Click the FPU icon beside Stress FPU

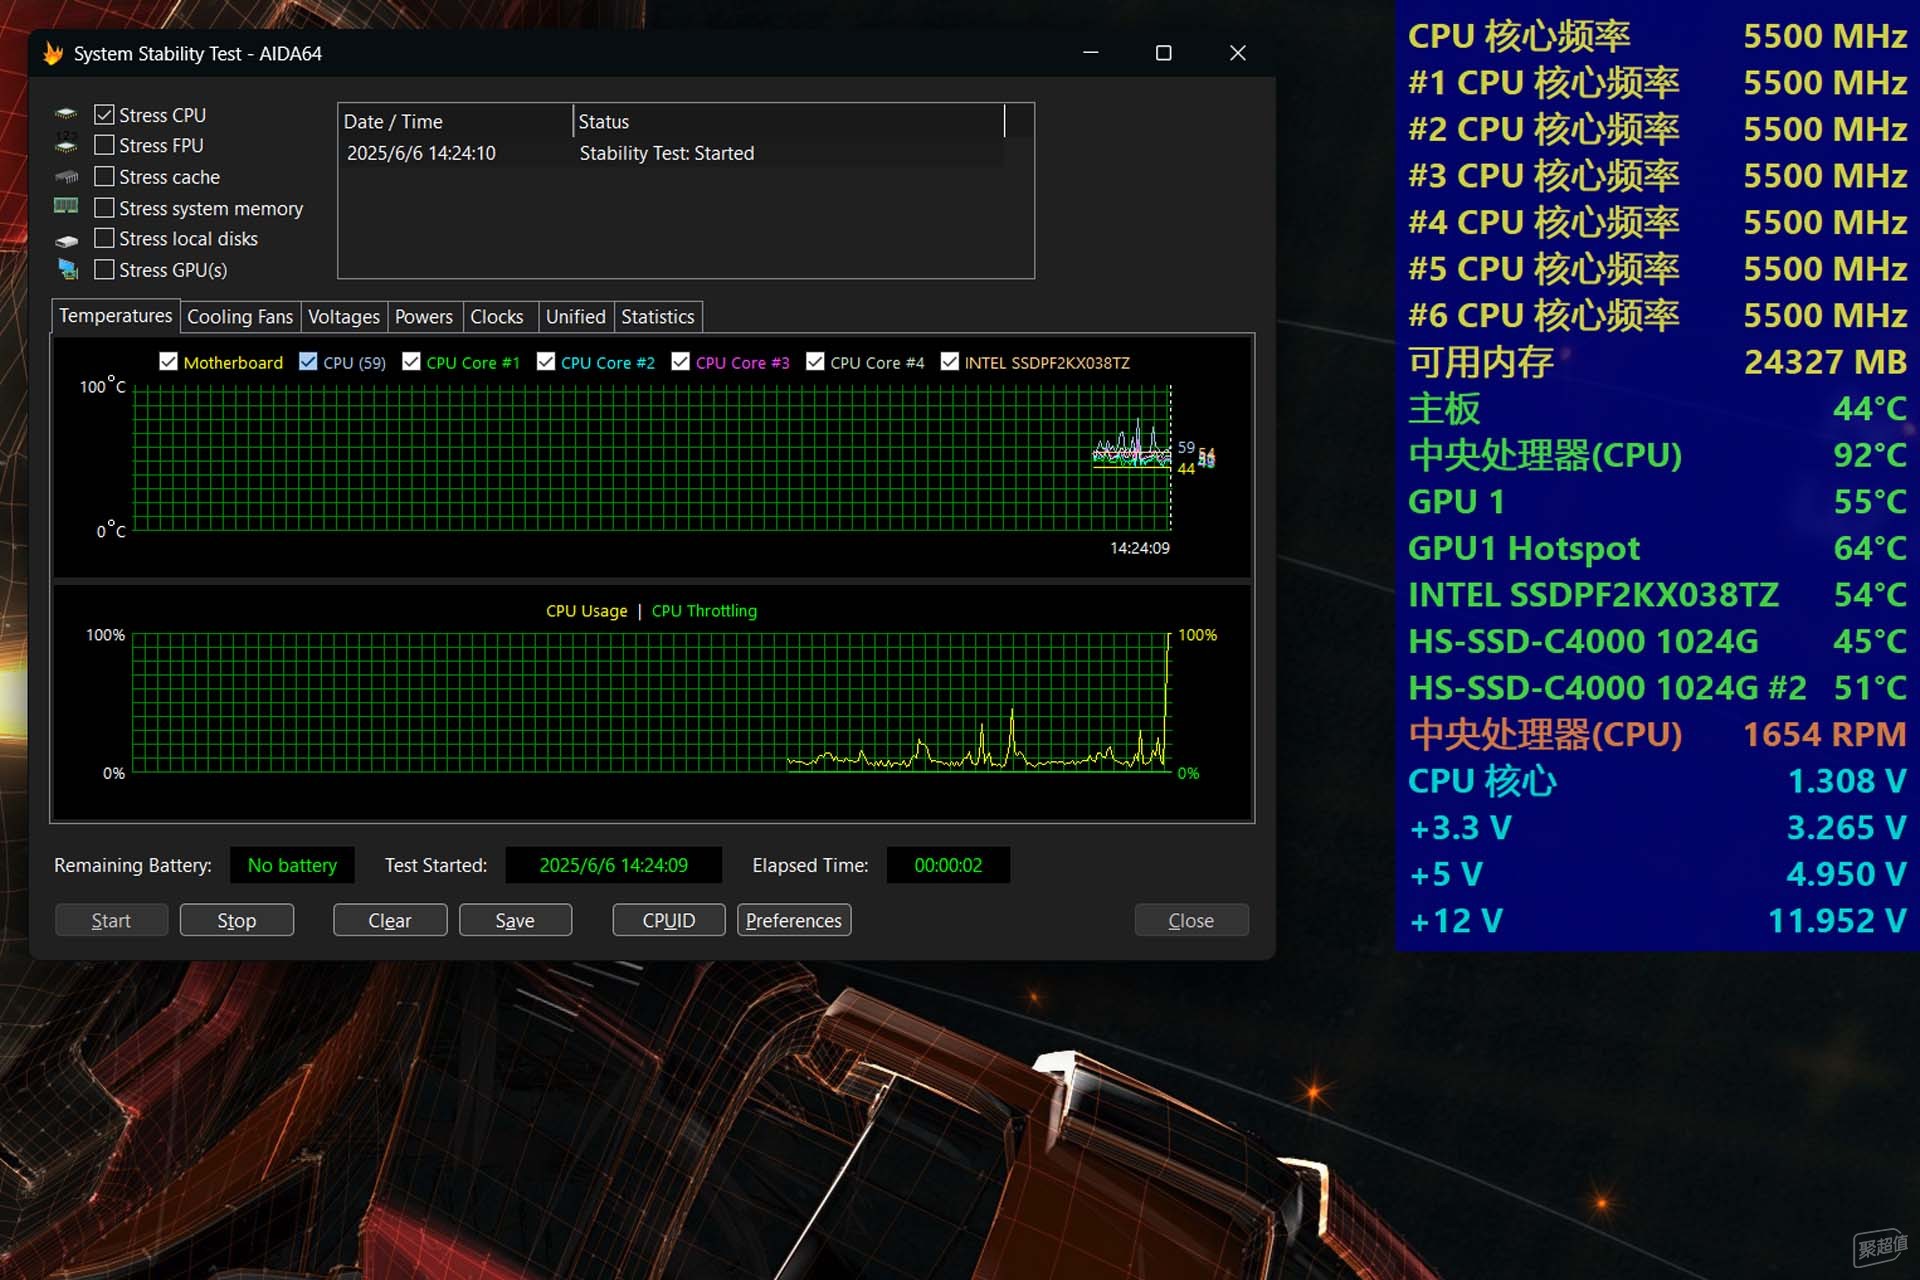(66, 145)
